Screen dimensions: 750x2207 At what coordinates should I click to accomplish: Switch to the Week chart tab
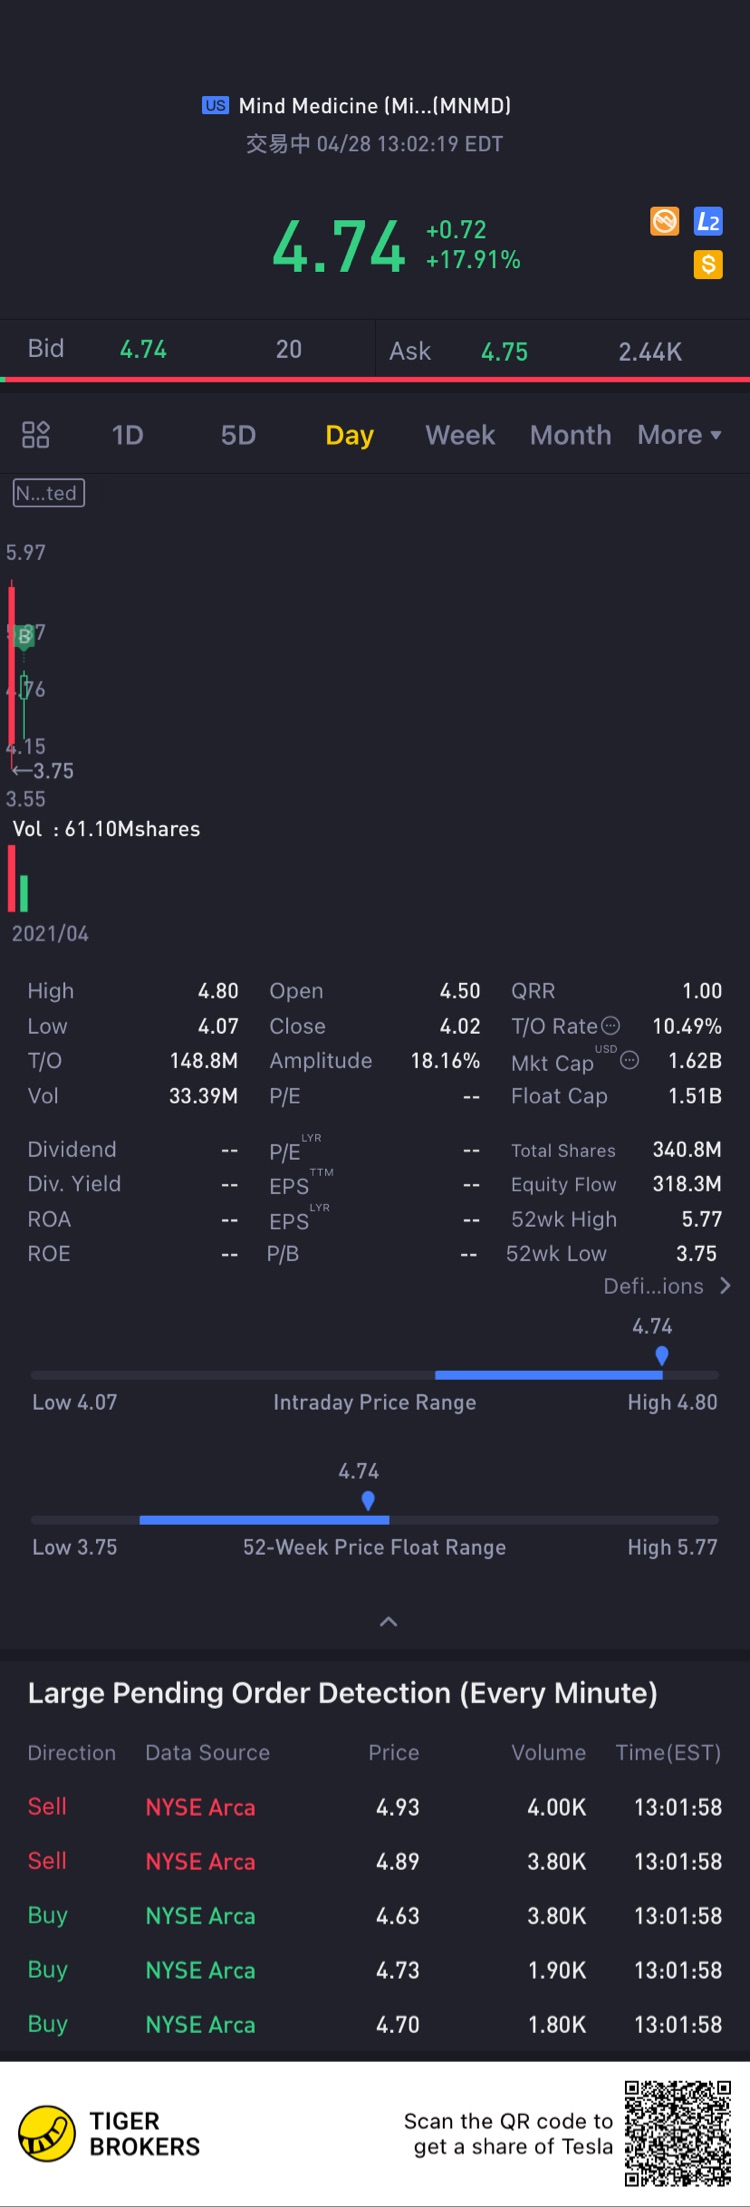click(x=460, y=435)
